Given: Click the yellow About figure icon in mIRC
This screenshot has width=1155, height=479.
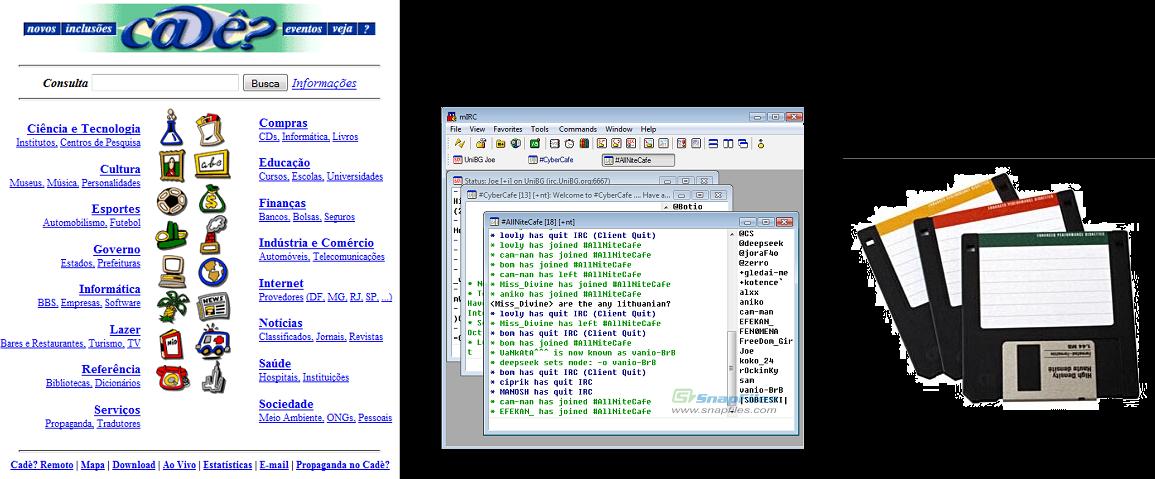Looking at the screenshot, I should point(761,143).
